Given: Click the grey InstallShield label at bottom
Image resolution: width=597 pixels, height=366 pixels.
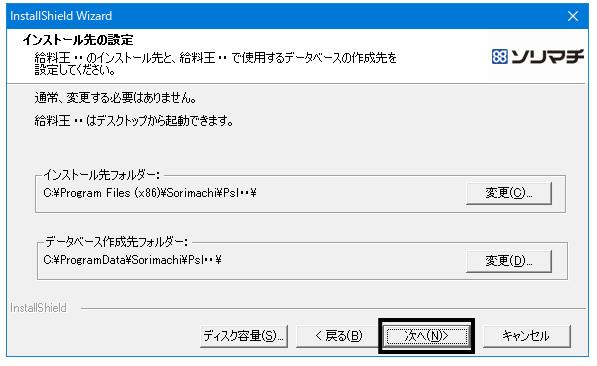Looking at the screenshot, I should tap(38, 308).
